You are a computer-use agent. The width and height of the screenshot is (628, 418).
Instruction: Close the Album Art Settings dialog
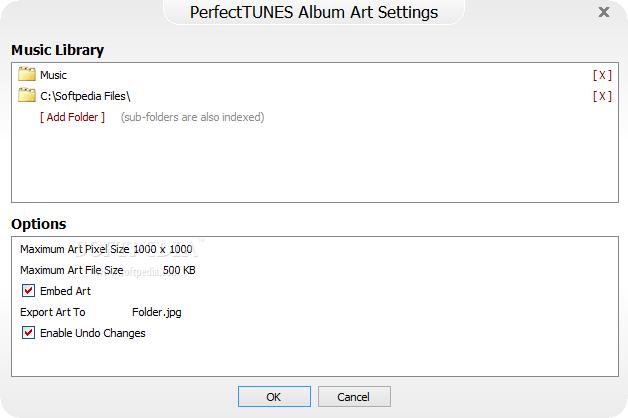coord(604,12)
